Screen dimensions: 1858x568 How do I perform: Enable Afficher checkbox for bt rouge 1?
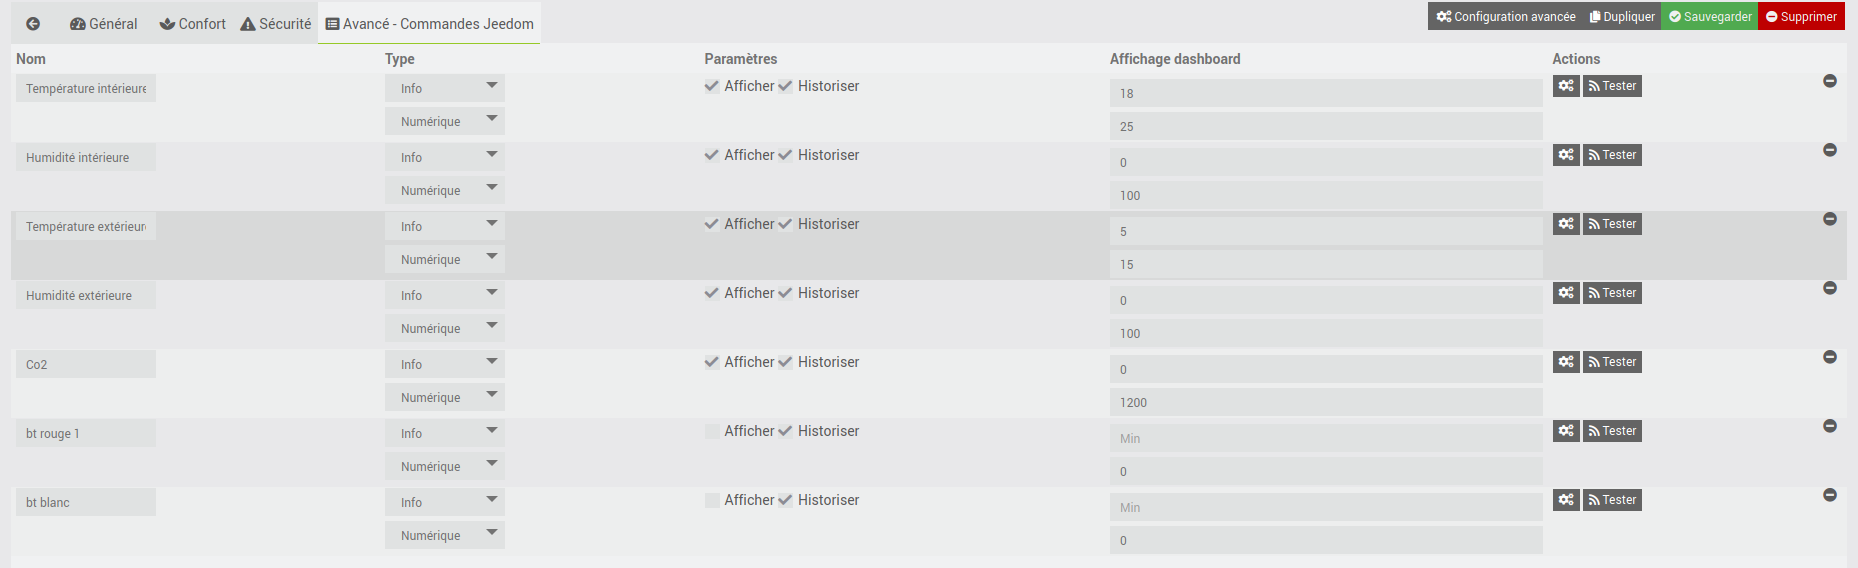pos(712,431)
